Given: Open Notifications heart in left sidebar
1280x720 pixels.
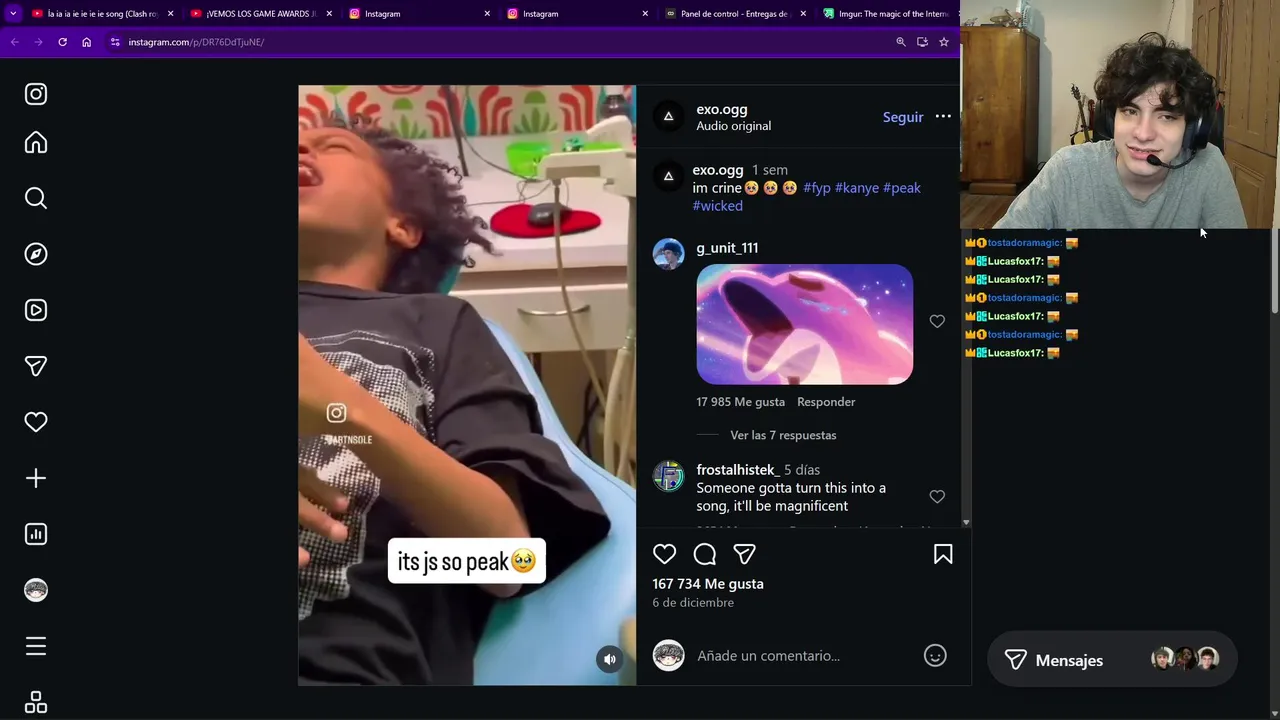Looking at the screenshot, I should tap(36, 422).
